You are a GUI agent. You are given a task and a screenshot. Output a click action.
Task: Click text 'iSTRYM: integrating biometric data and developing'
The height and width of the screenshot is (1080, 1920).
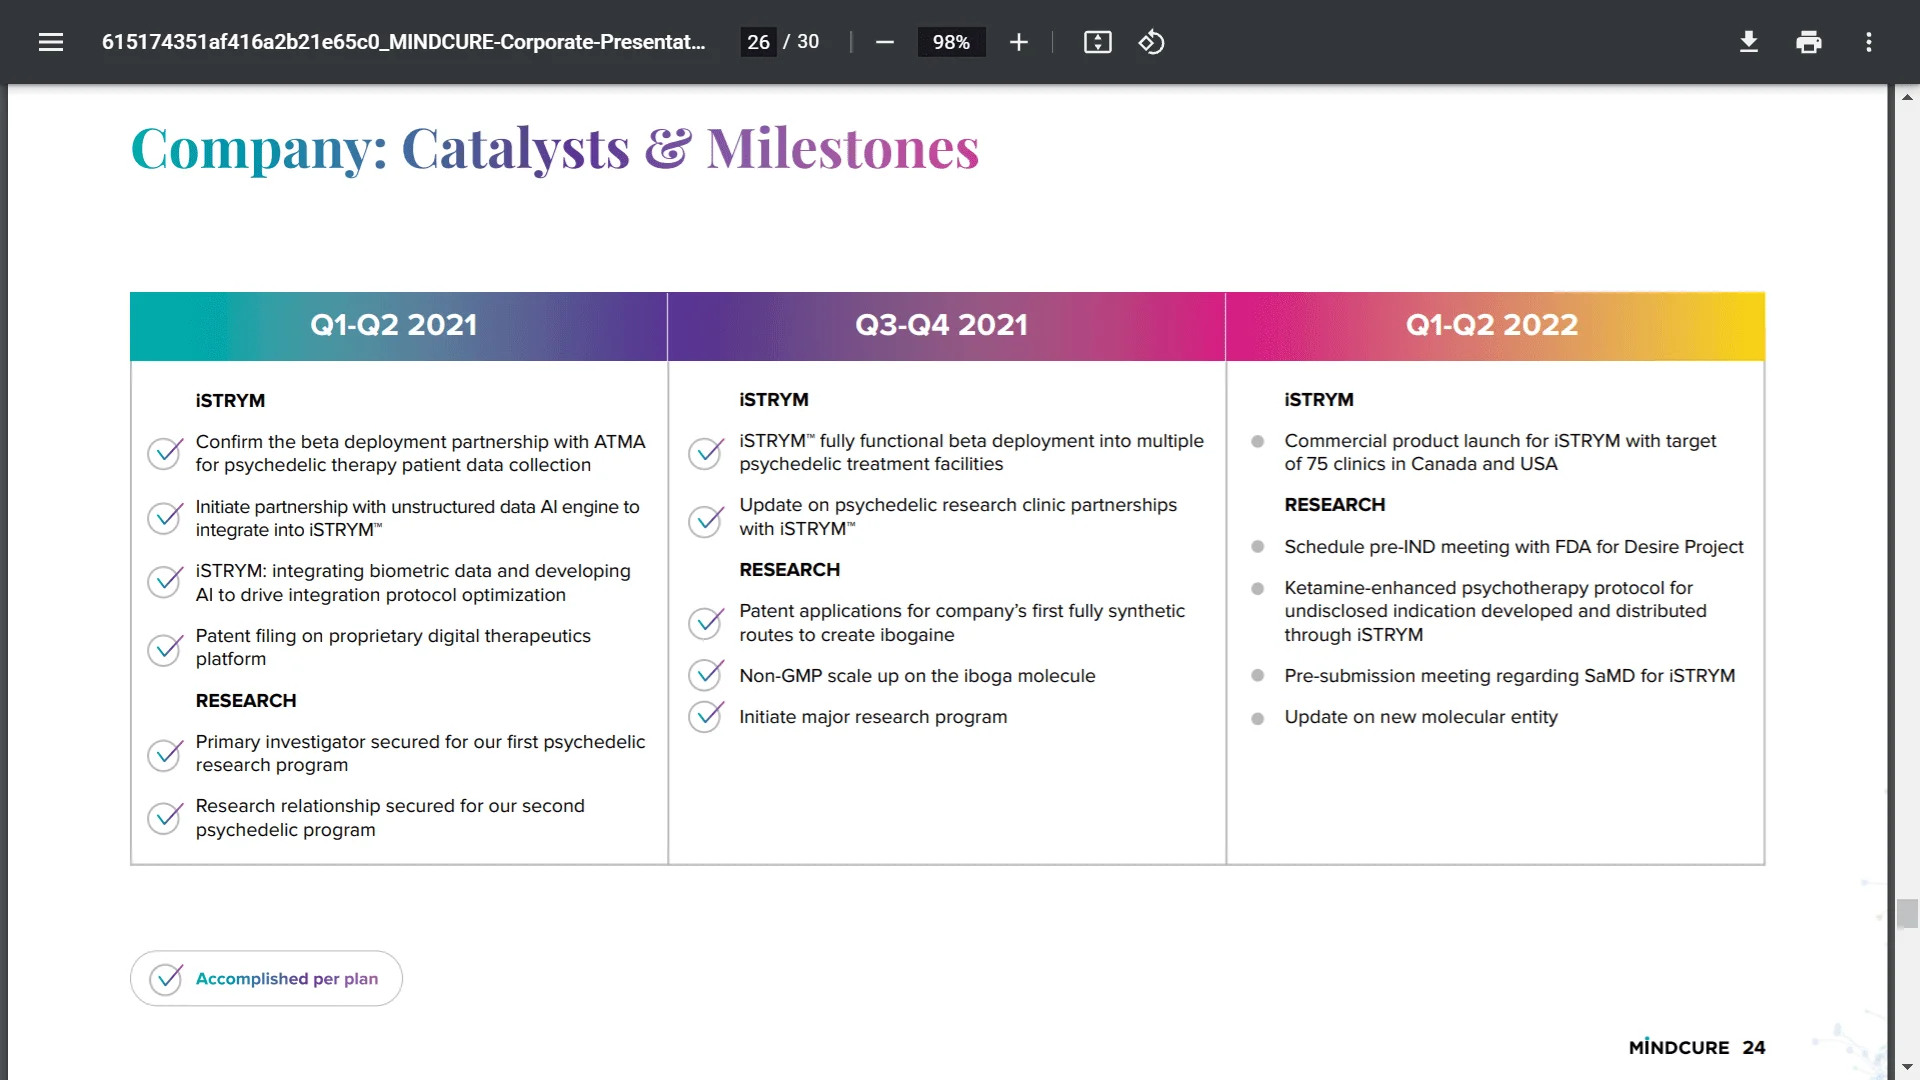coord(413,571)
